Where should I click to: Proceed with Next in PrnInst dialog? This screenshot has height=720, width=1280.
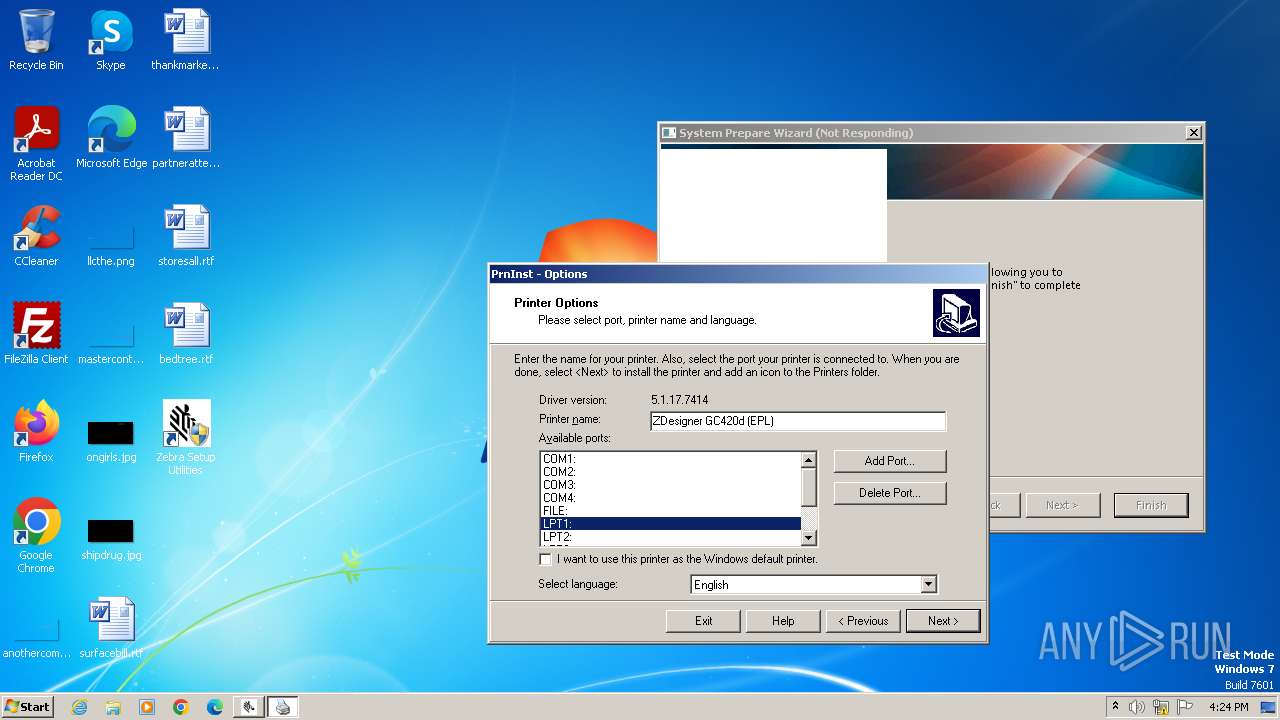(x=943, y=621)
